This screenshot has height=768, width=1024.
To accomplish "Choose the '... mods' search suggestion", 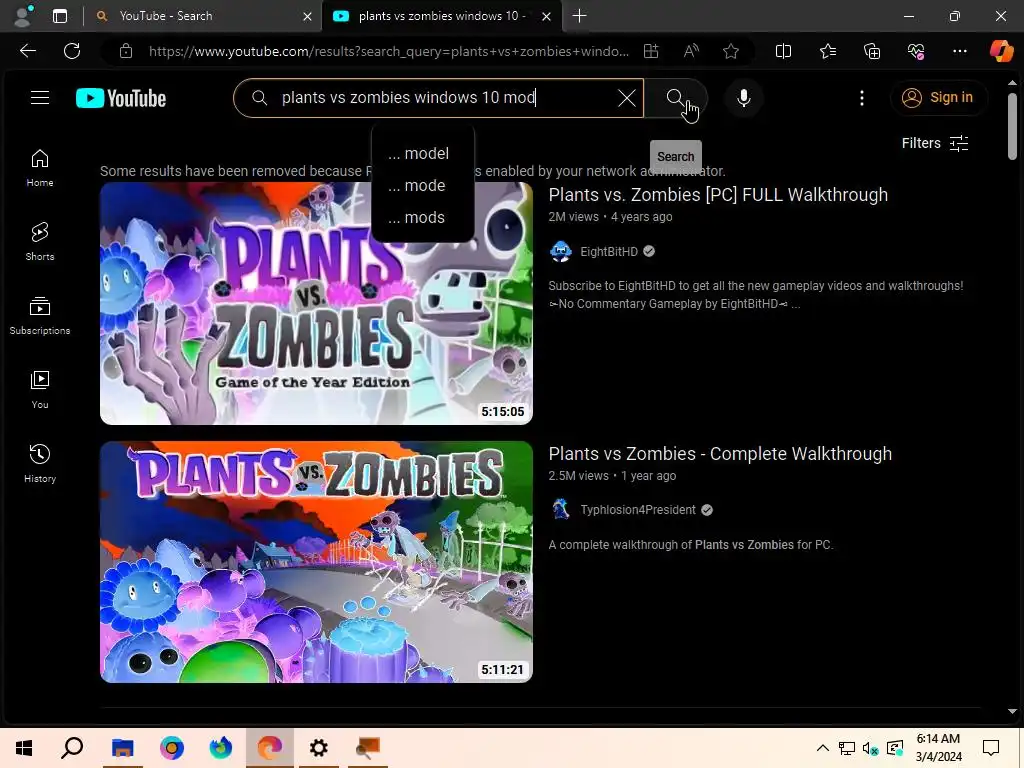I will tap(423, 217).
